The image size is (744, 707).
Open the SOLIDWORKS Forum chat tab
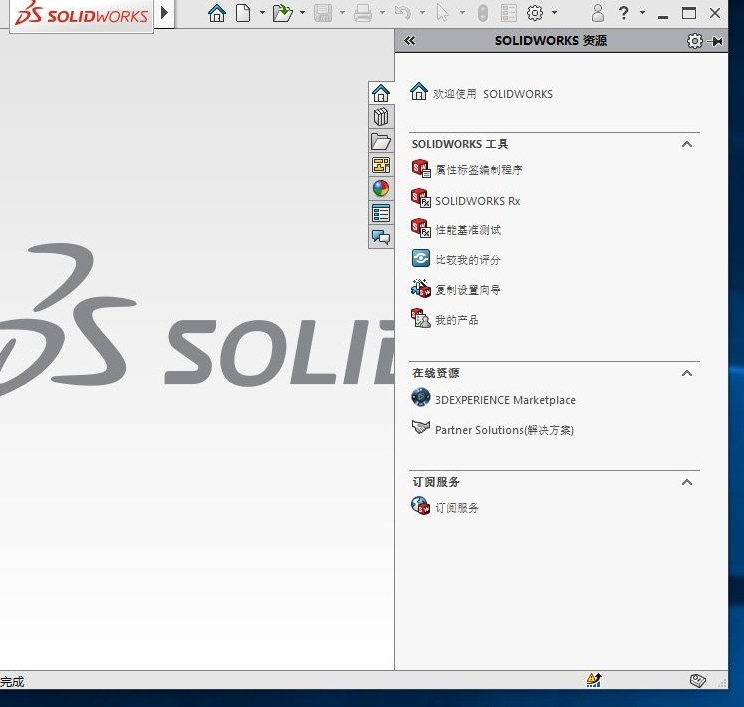pos(380,237)
